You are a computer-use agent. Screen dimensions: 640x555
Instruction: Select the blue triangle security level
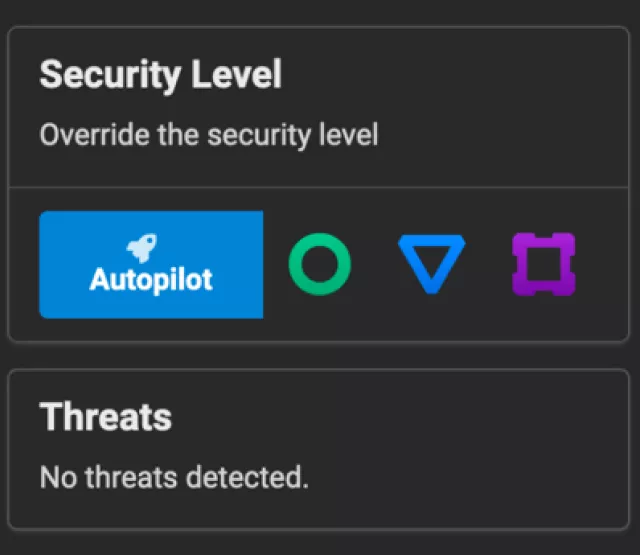(x=431, y=264)
